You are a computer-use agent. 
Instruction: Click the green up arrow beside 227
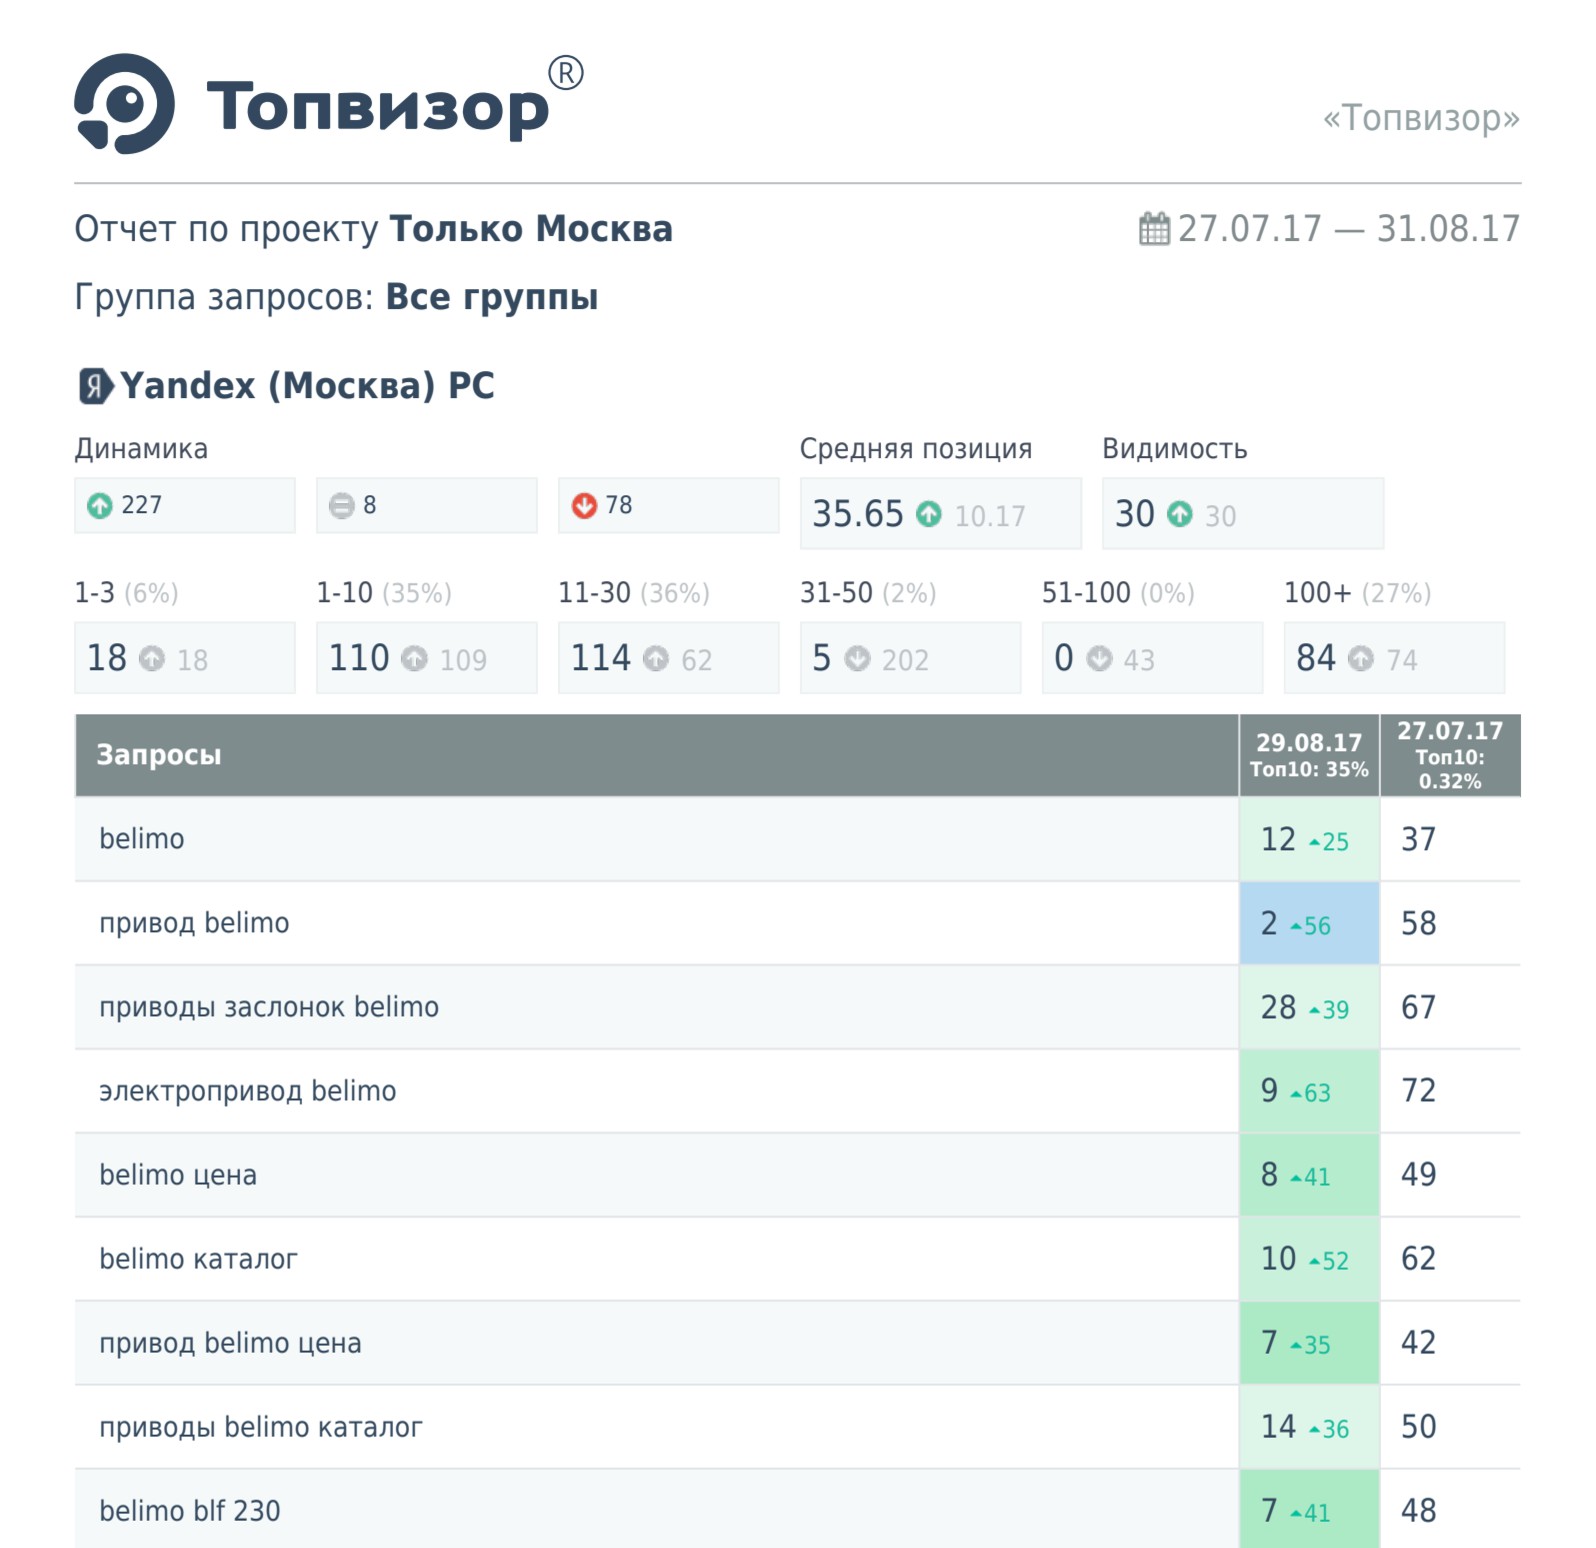point(100,506)
